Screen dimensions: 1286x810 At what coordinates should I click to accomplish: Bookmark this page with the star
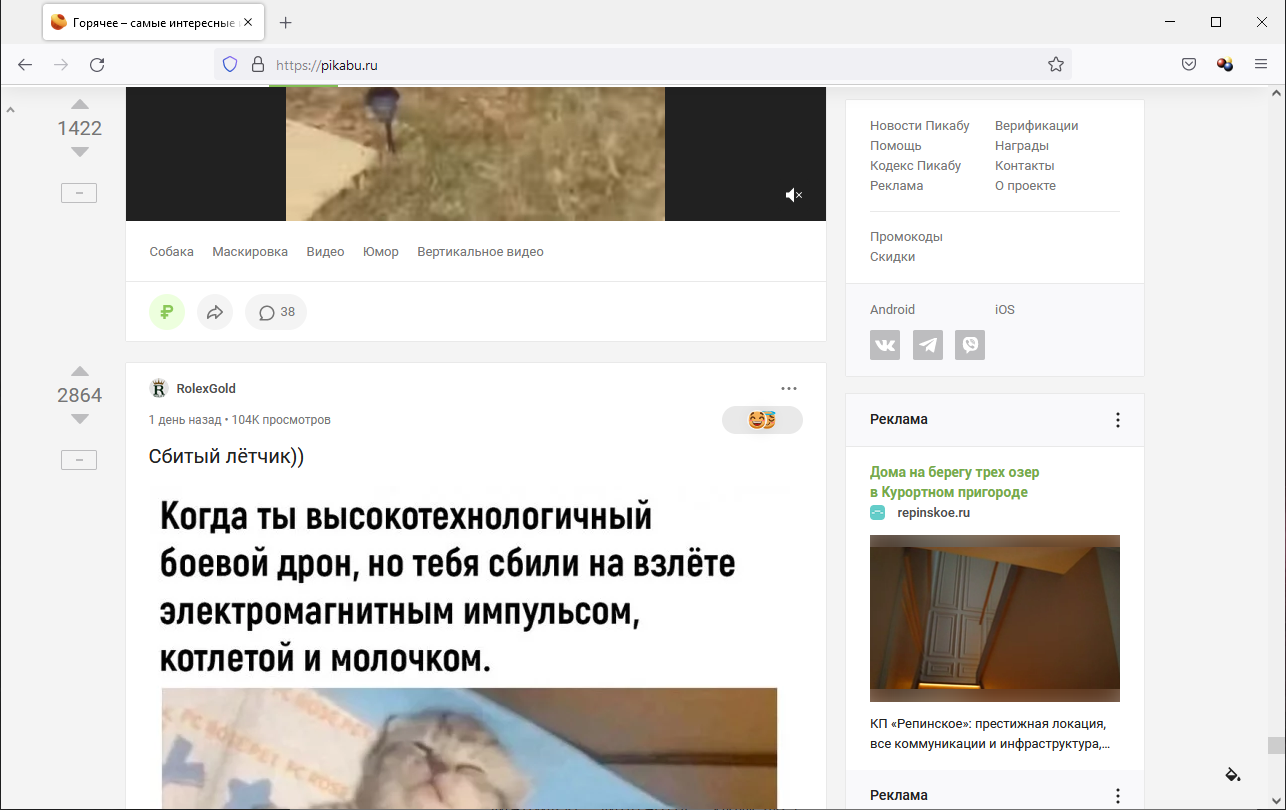point(1056,64)
